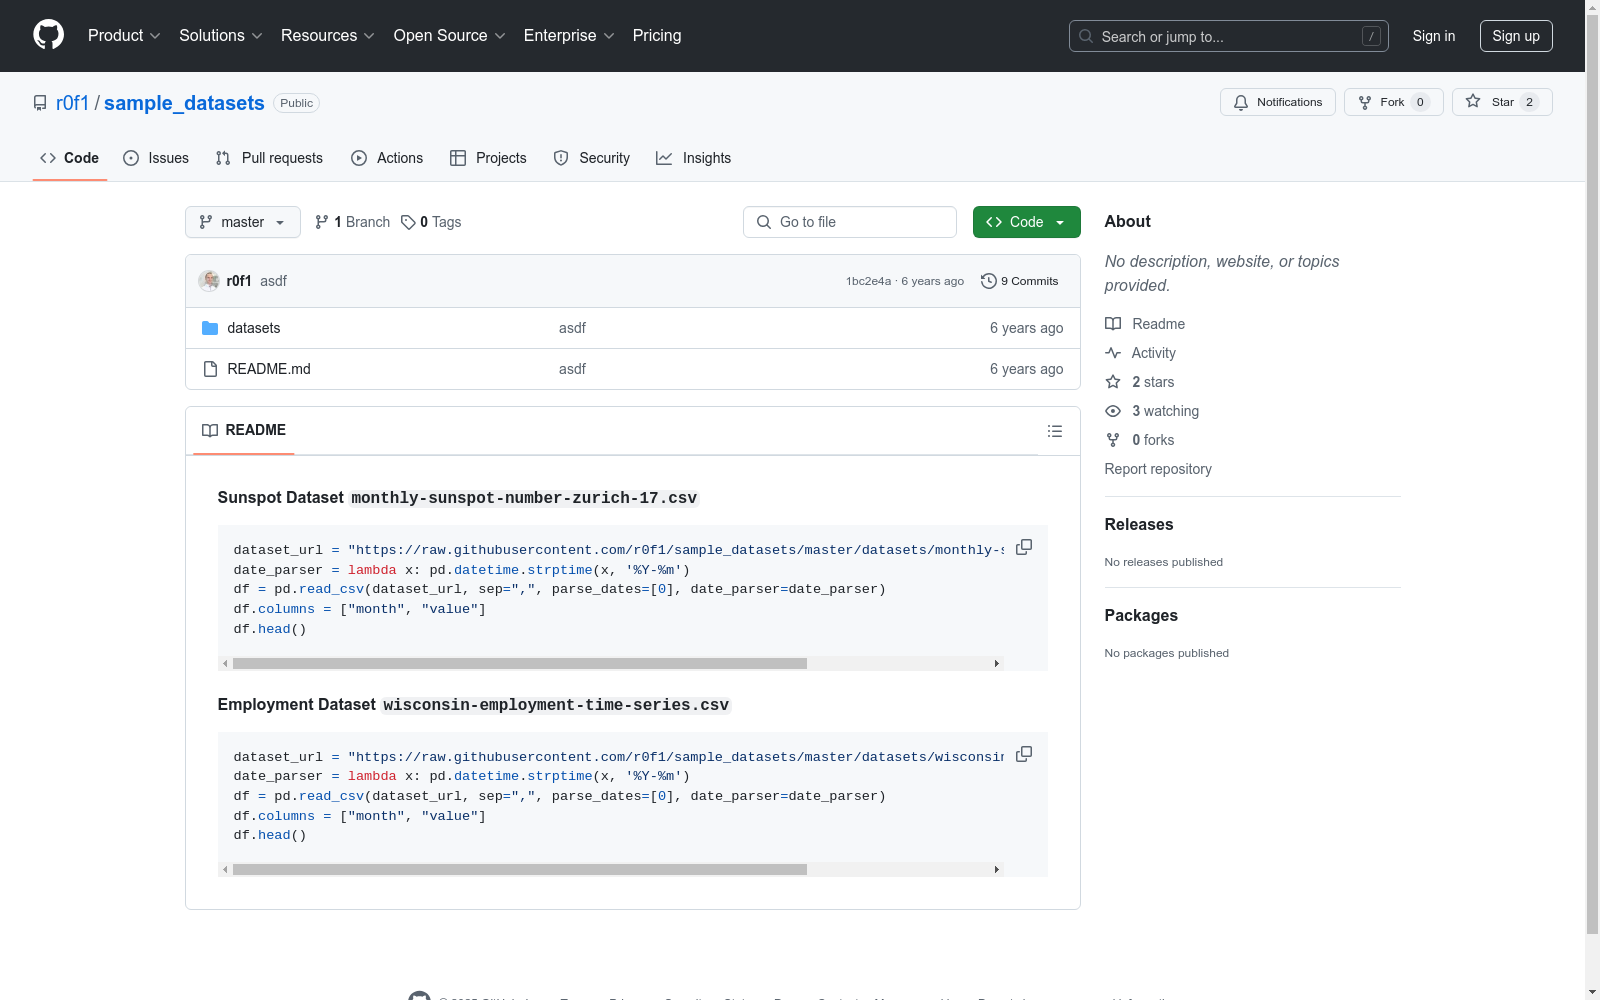Click the Sign in link
The image size is (1600, 1000).
[1434, 36]
